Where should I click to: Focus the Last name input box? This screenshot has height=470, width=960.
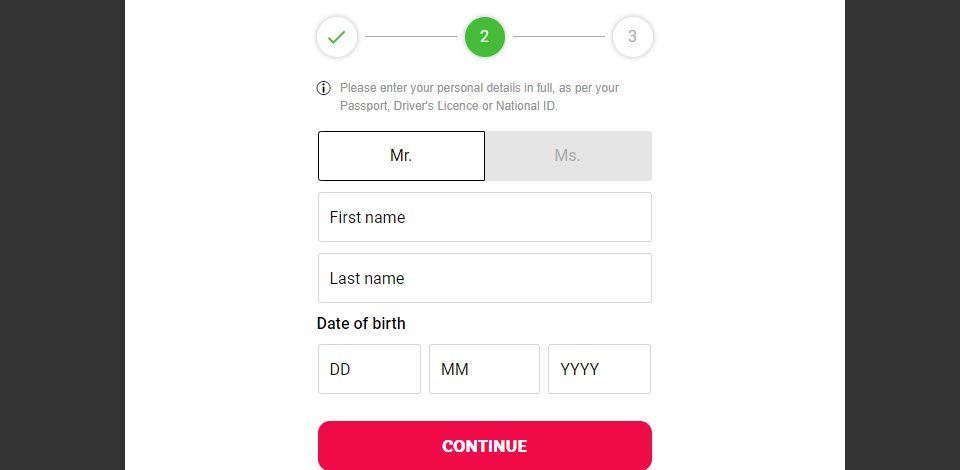pyautogui.click(x=484, y=278)
